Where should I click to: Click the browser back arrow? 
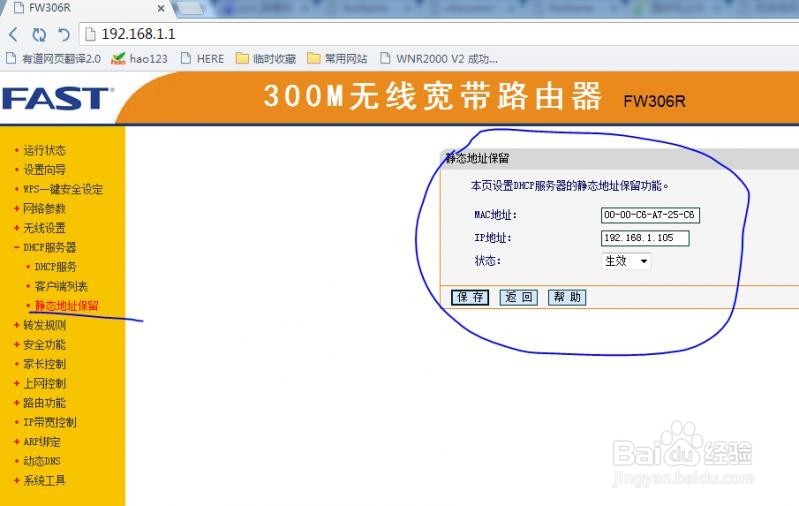point(13,34)
